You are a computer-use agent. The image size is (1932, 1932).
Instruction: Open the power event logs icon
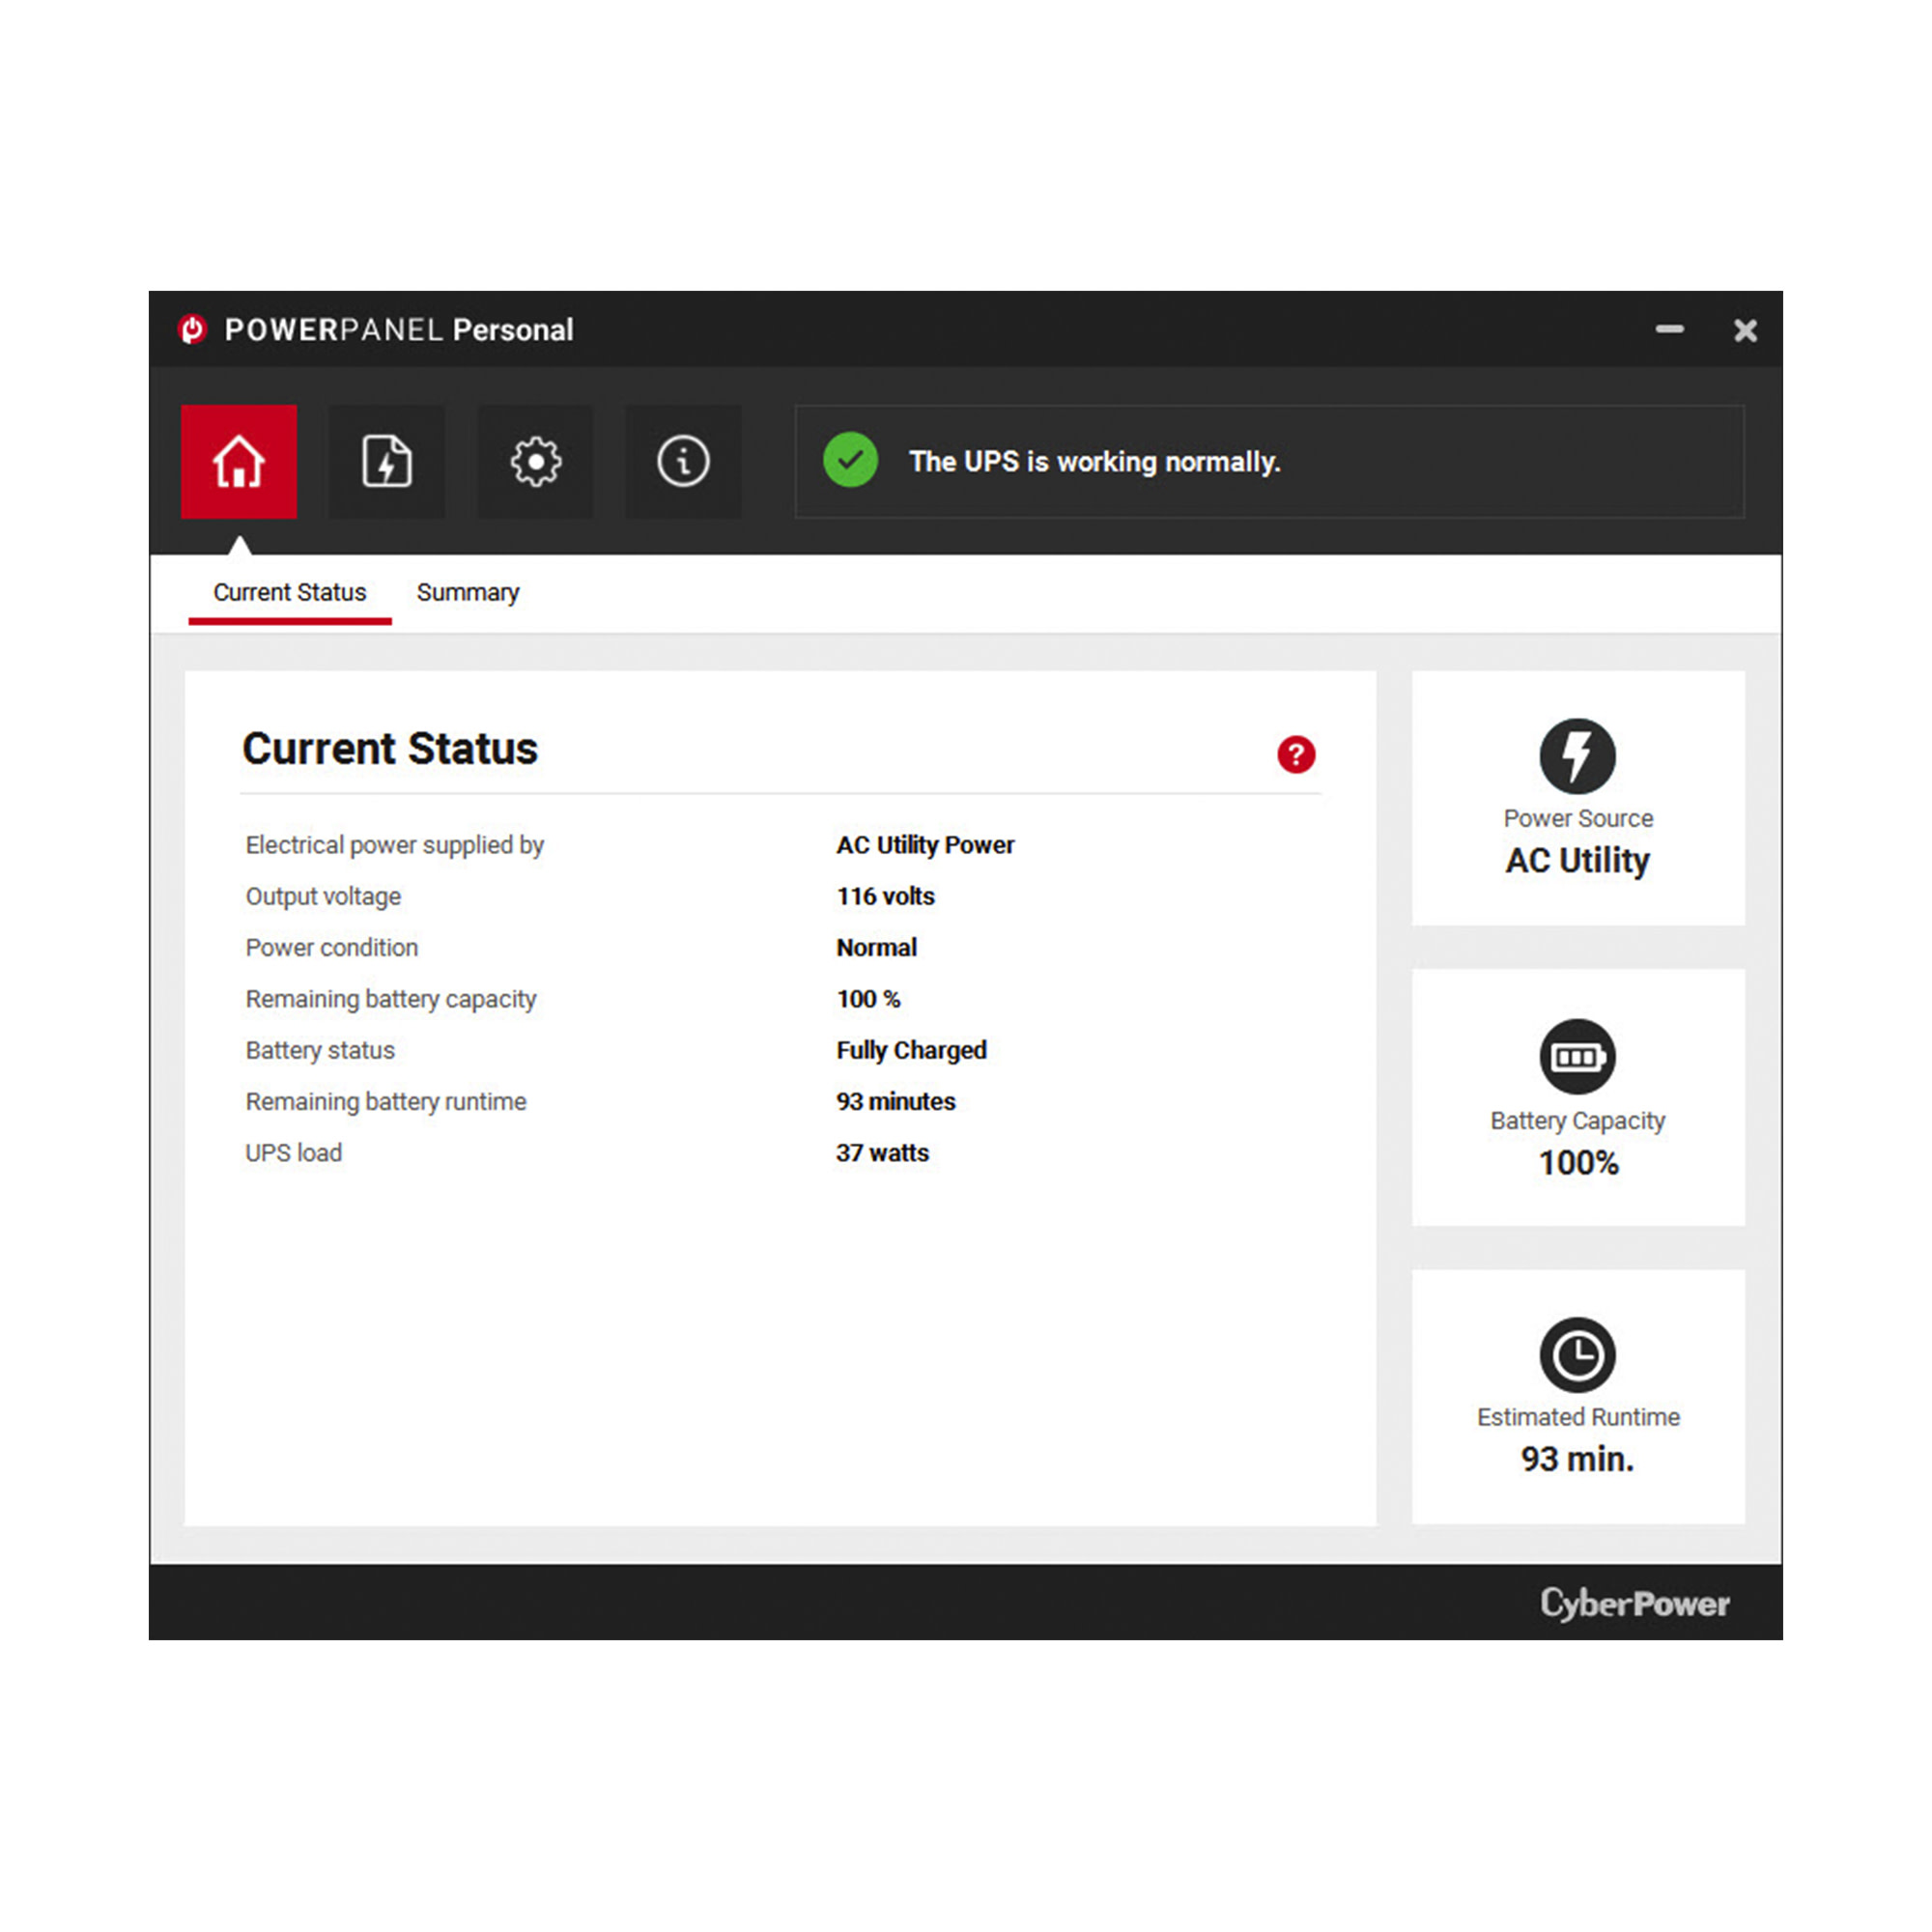point(386,461)
